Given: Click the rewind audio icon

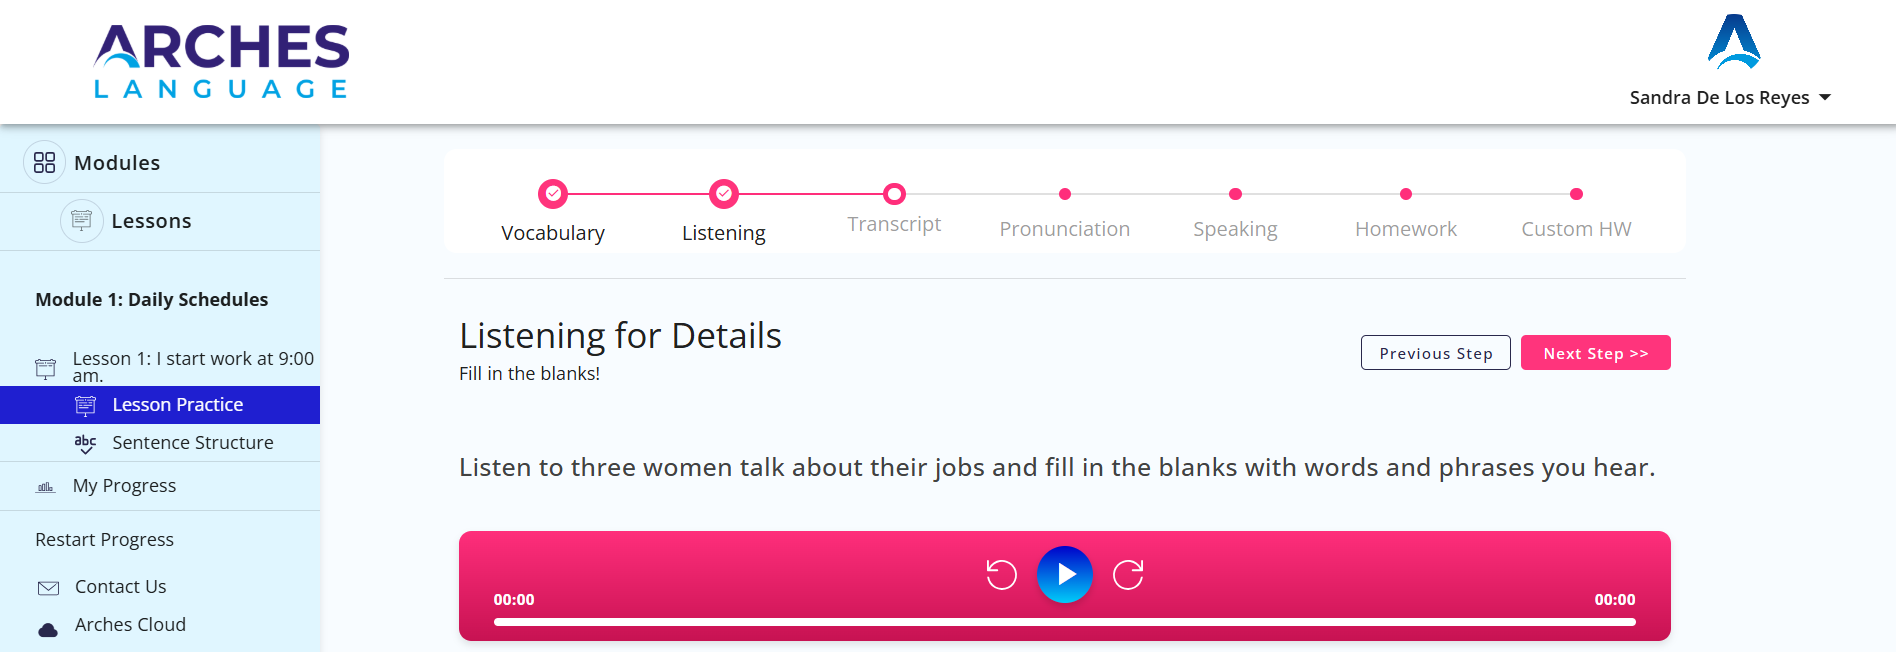Looking at the screenshot, I should 1001,574.
